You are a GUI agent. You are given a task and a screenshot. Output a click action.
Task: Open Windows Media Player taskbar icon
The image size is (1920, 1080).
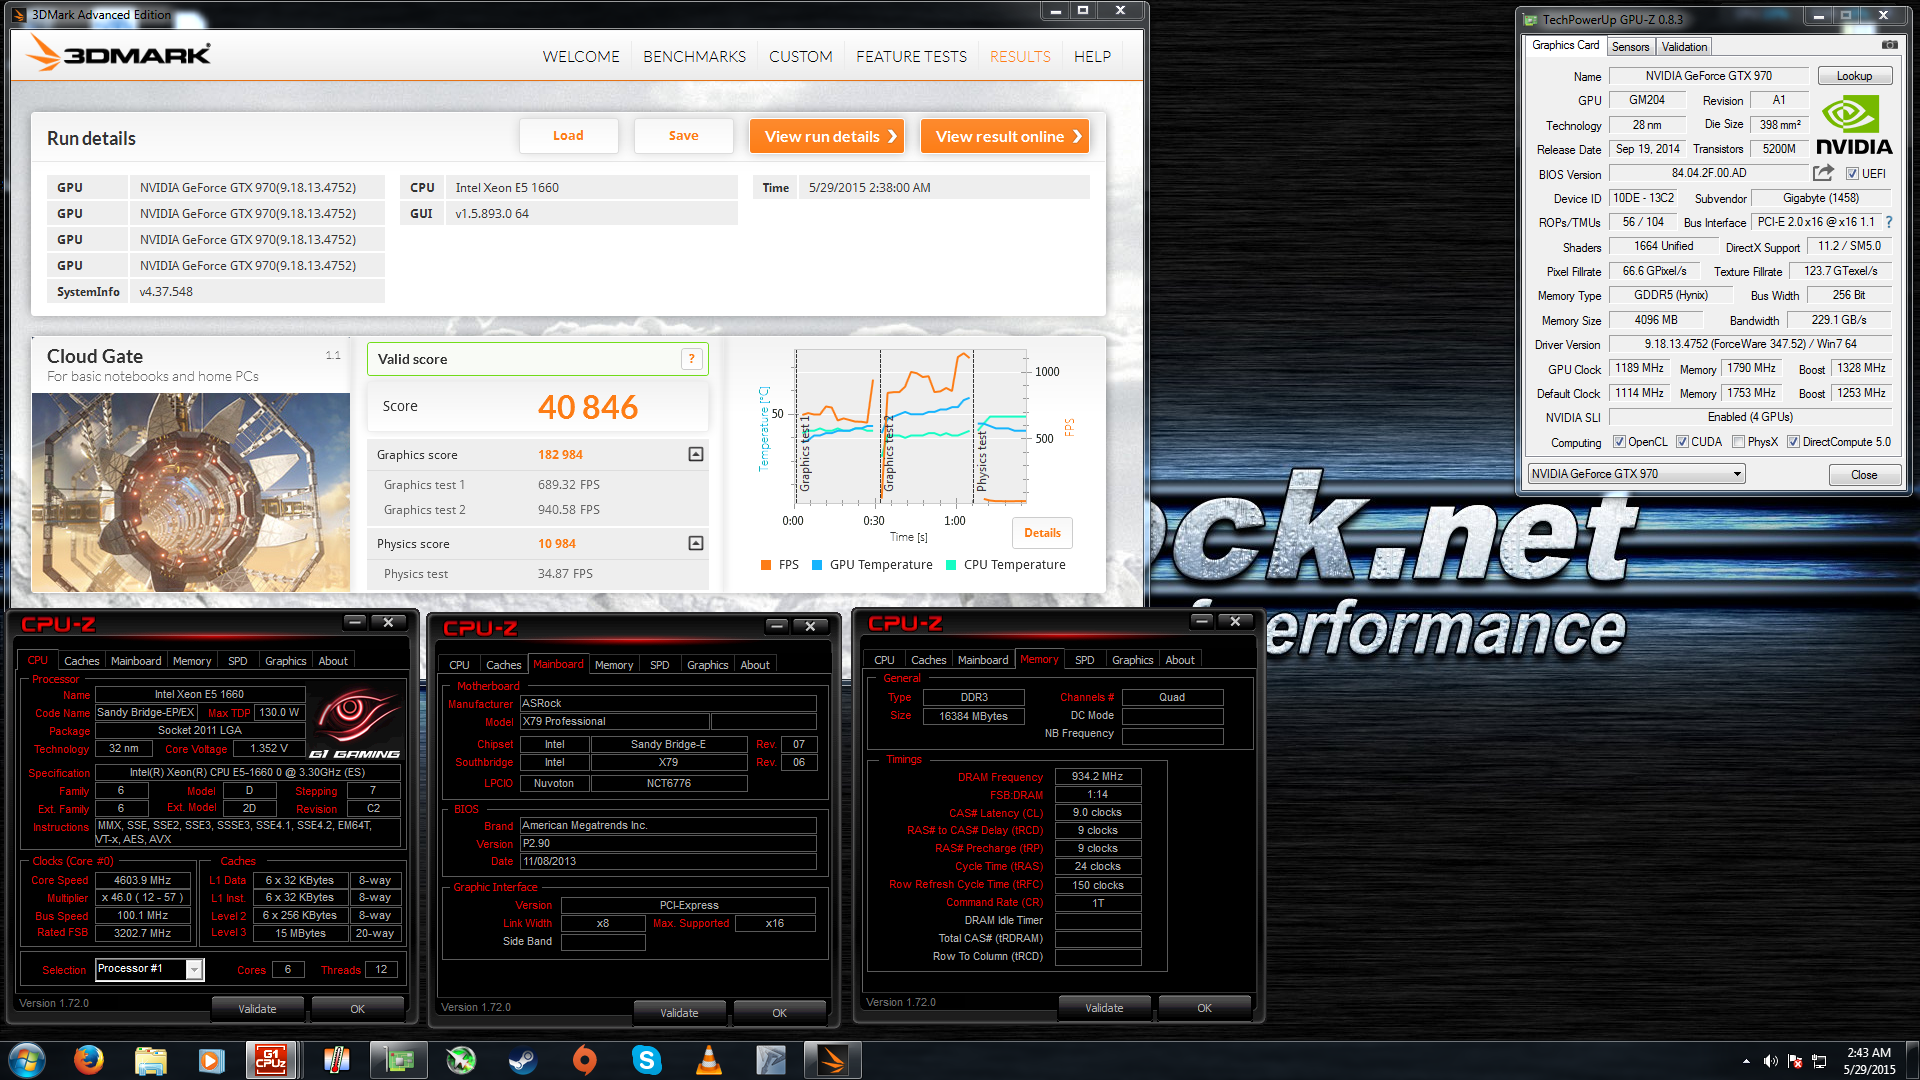(211, 1059)
